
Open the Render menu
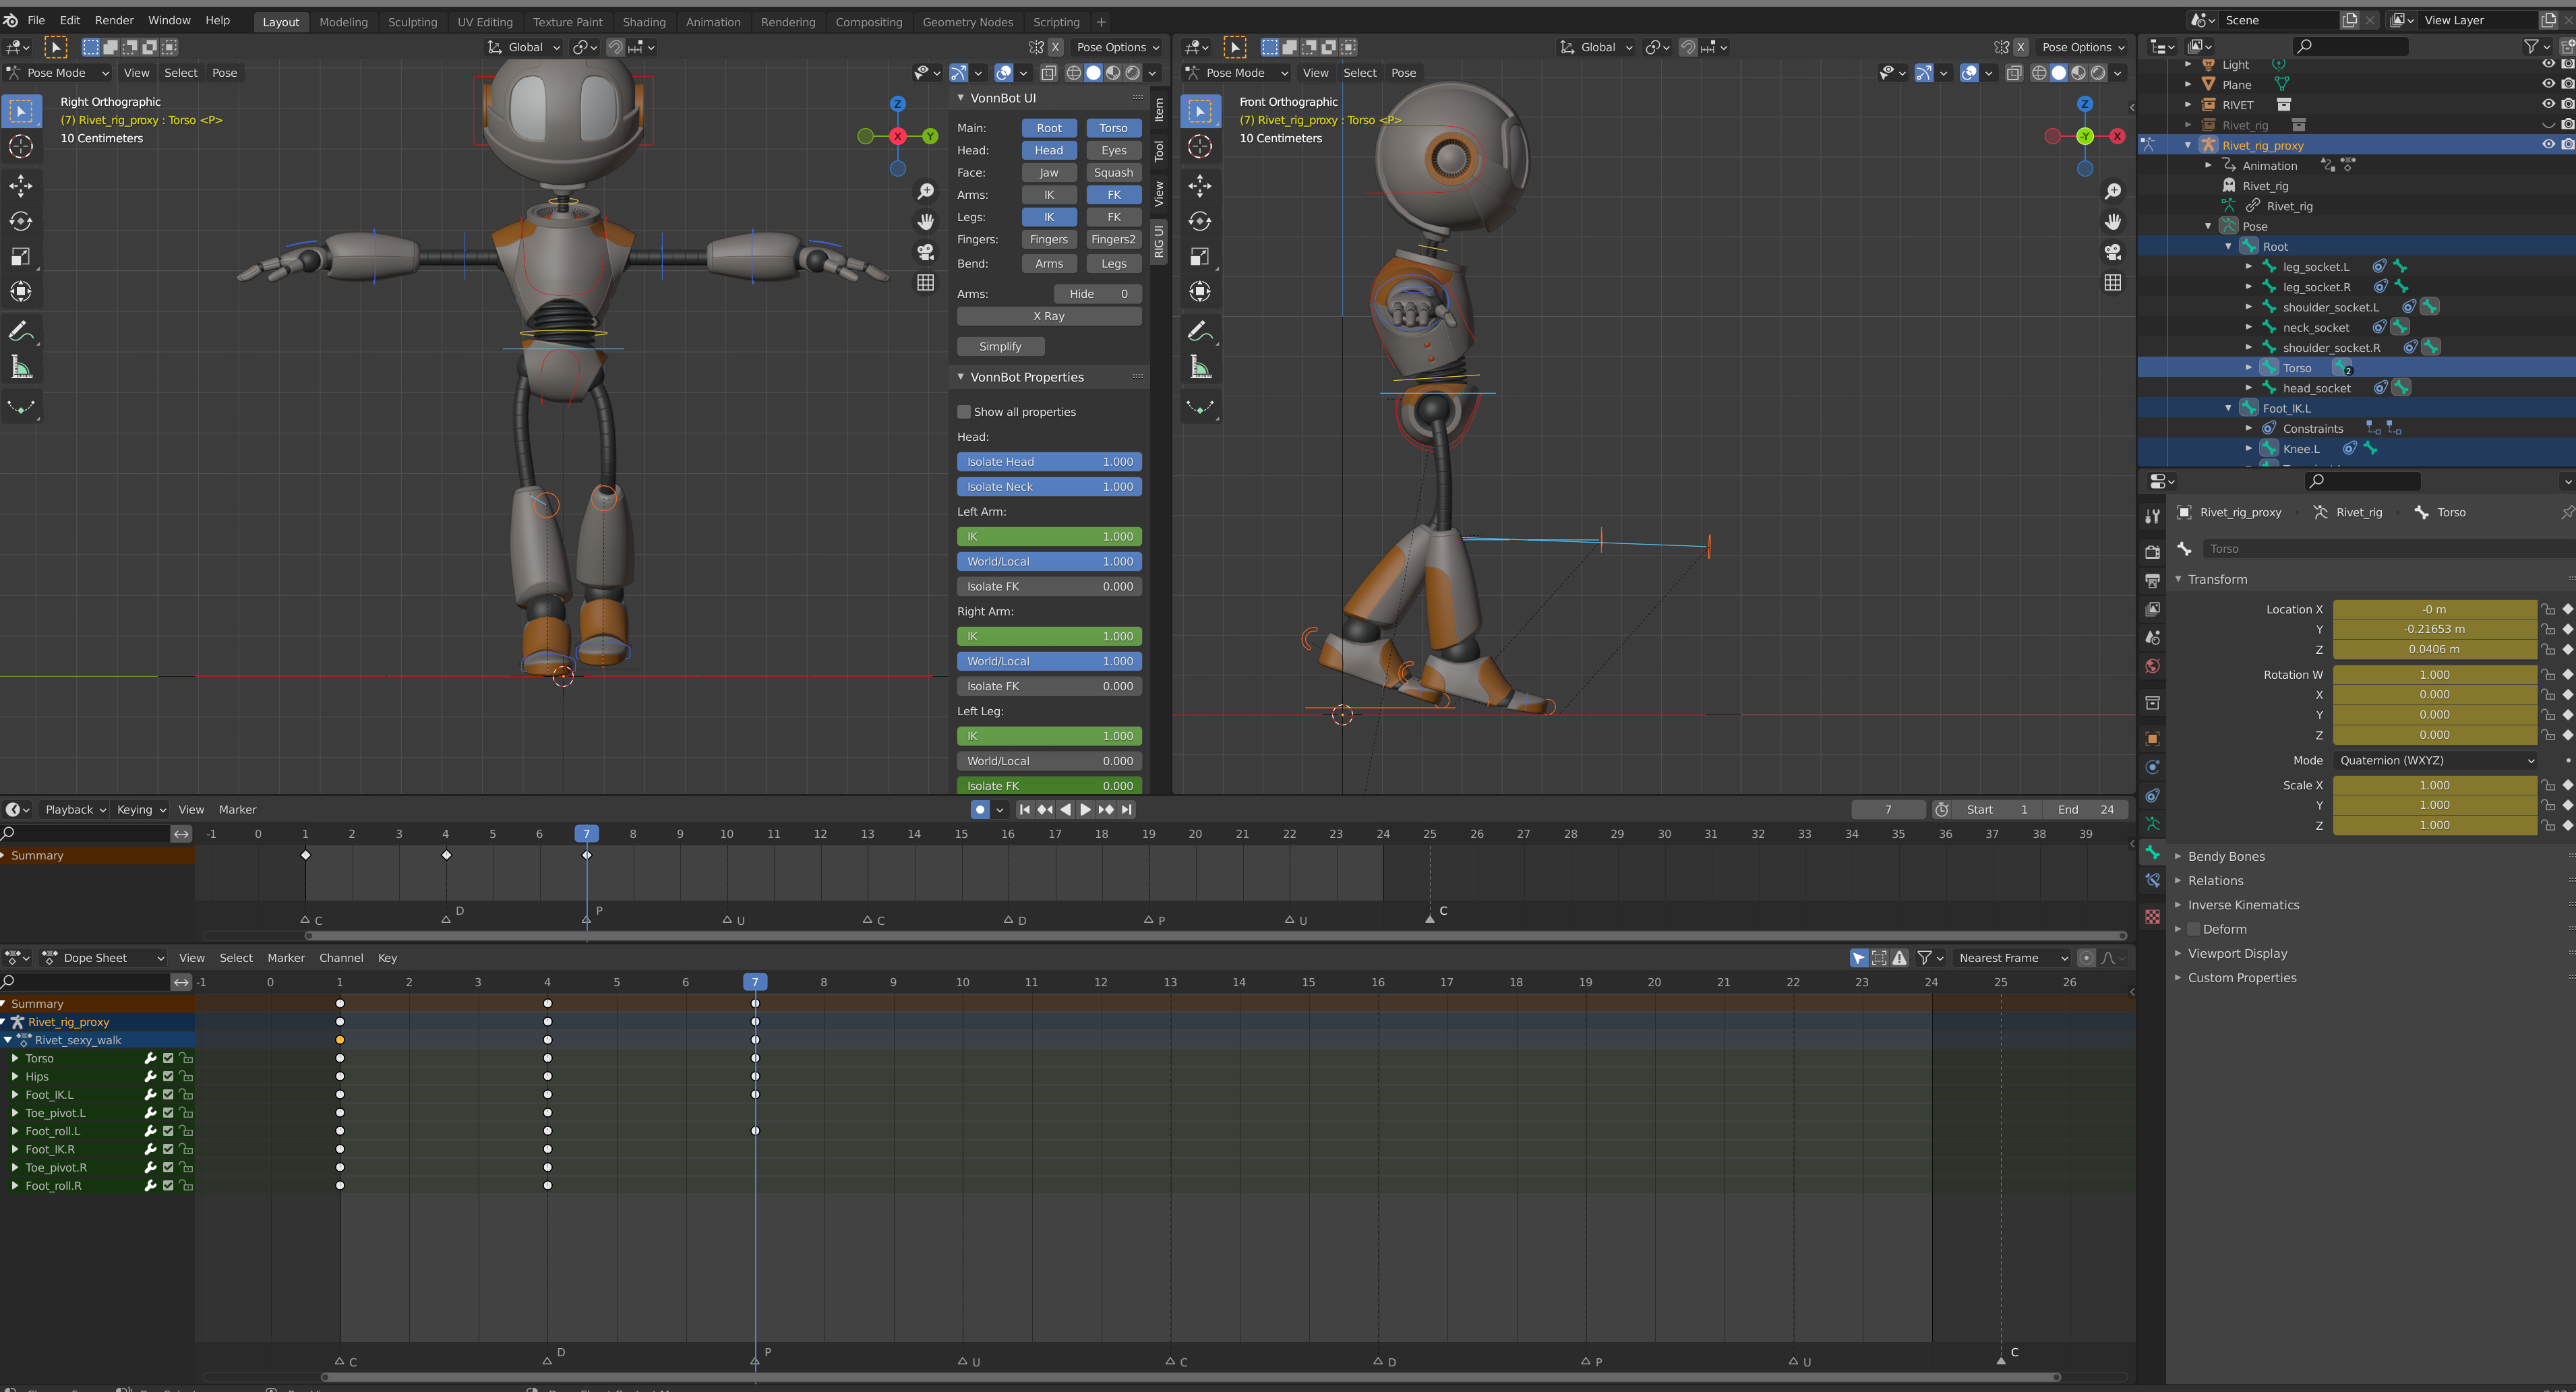point(114,20)
